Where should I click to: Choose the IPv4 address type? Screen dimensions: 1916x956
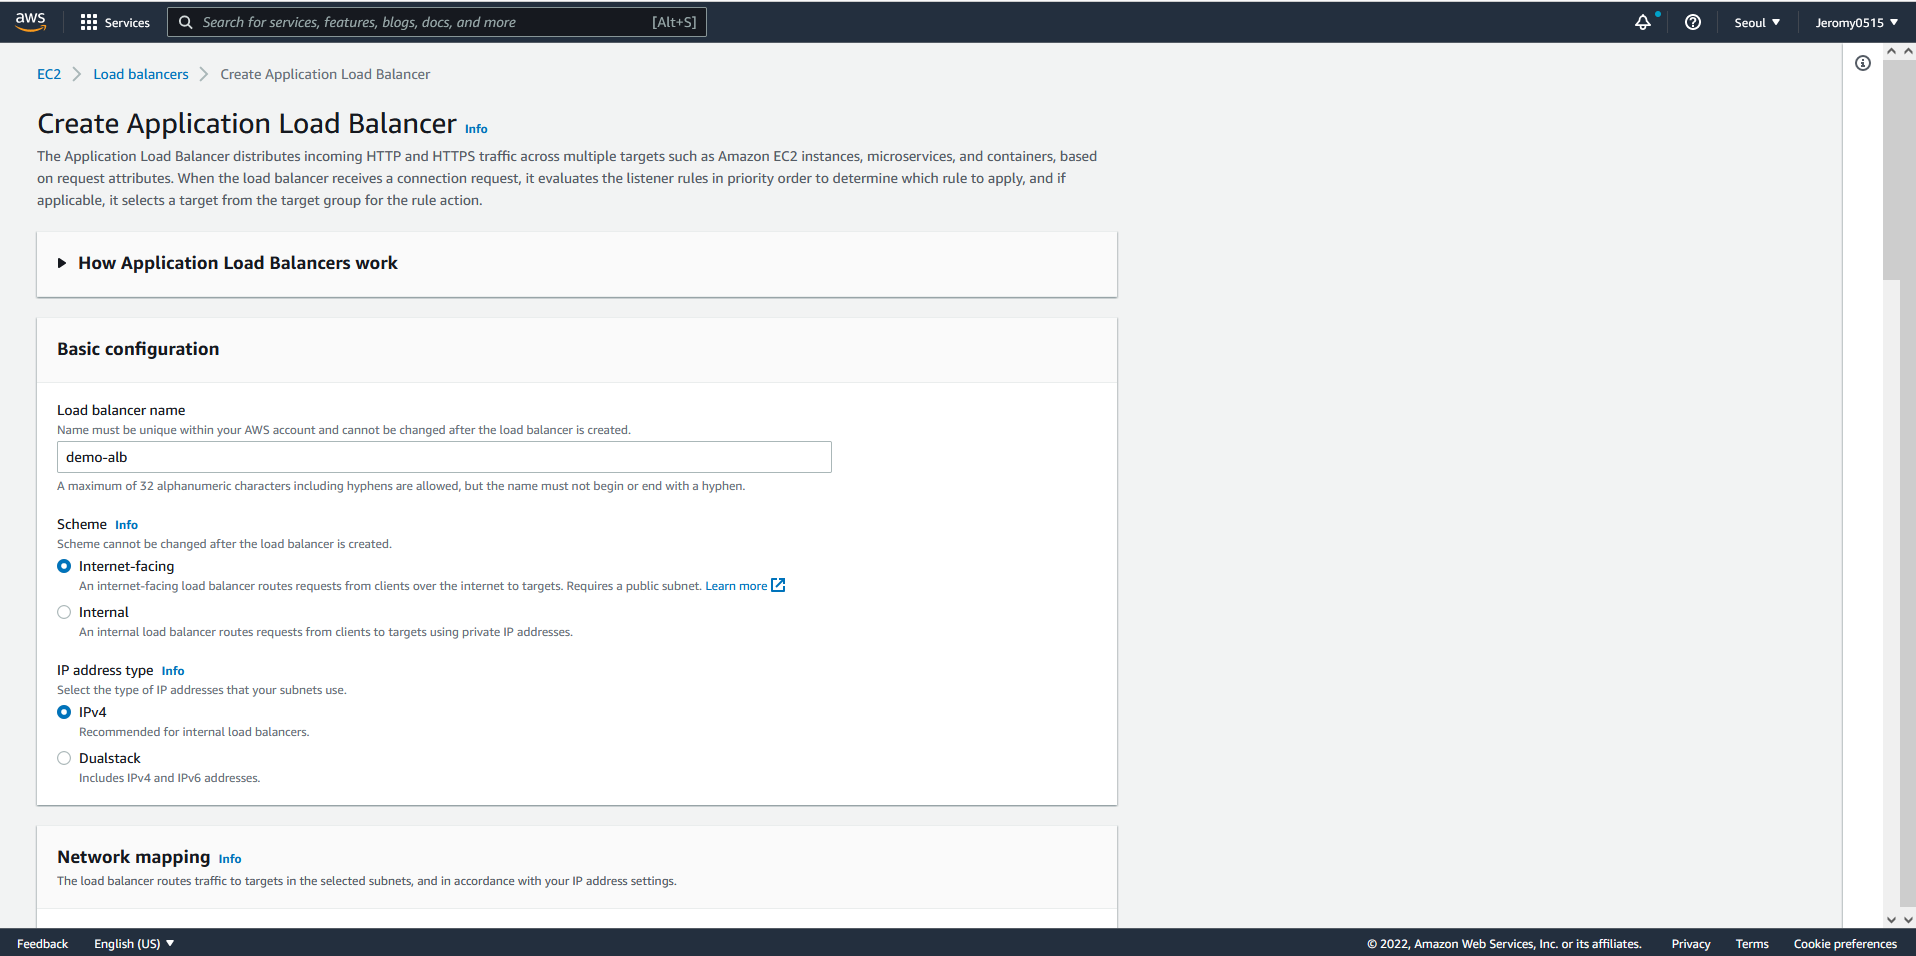point(64,712)
